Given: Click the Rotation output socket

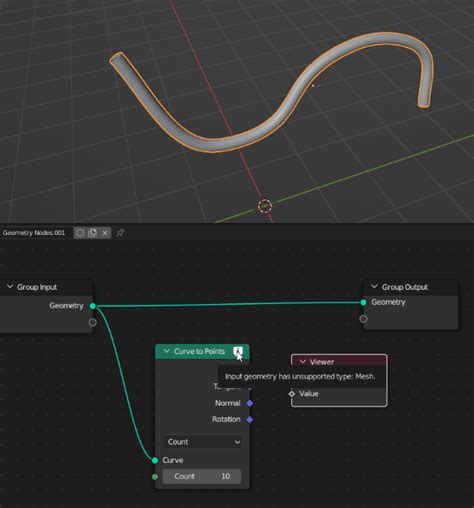Looking at the screenshot, I should point(250,419).
